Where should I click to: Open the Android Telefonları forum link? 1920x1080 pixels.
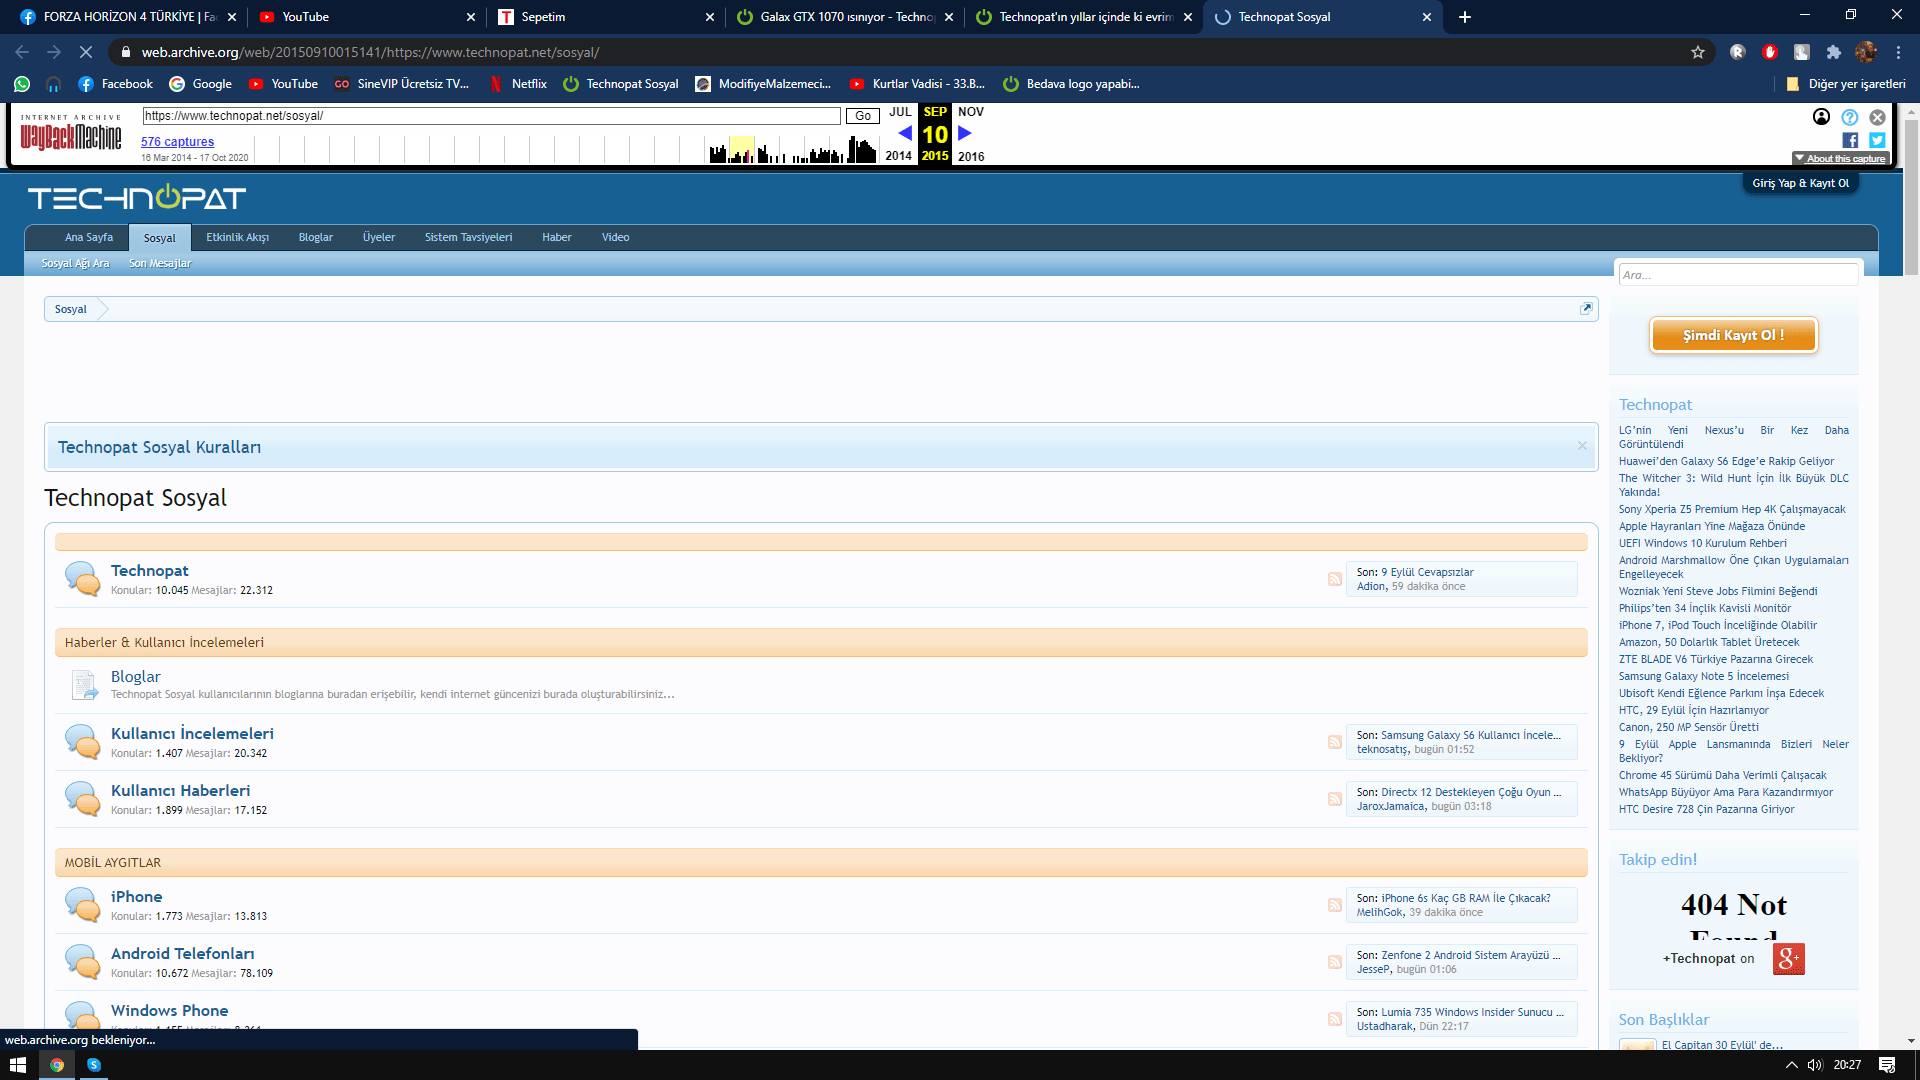click(182, 953)
